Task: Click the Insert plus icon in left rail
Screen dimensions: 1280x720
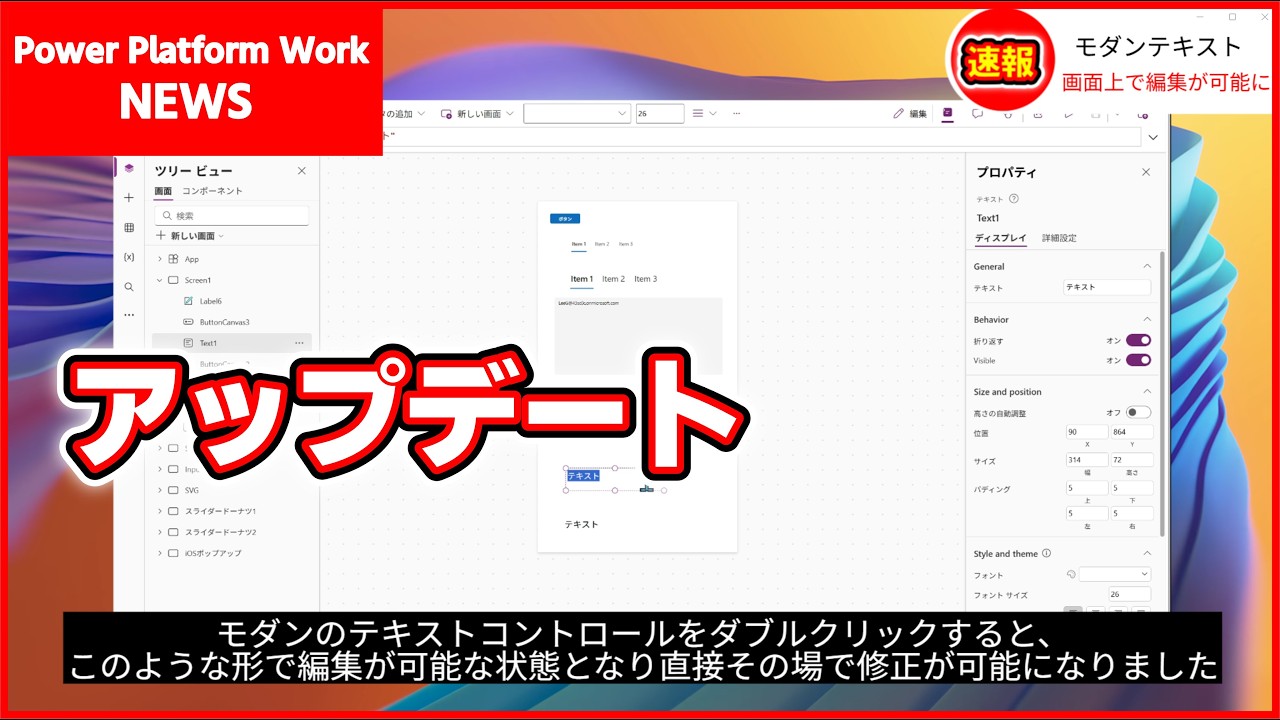Action: coord(129,198)
